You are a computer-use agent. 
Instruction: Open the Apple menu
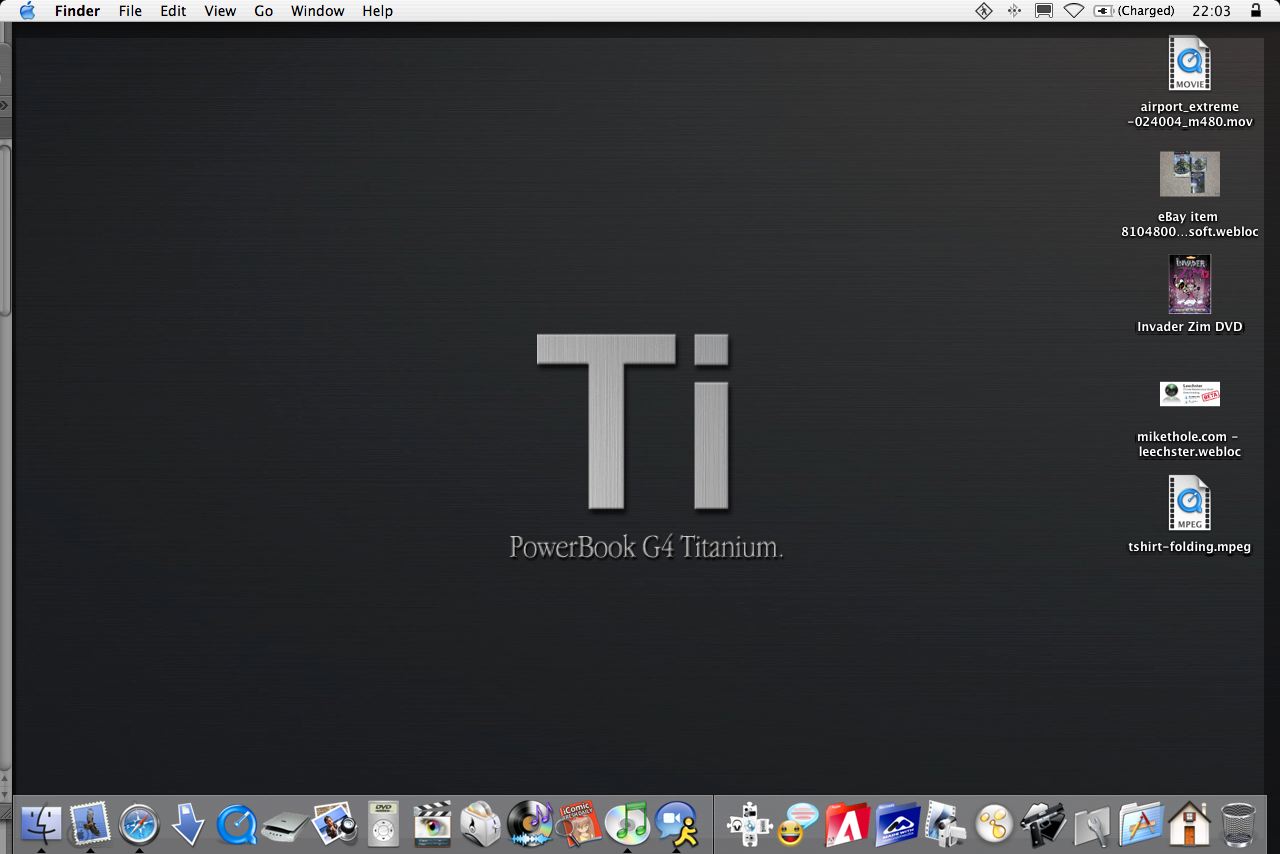pyautogui.click(x=27, y=11)
